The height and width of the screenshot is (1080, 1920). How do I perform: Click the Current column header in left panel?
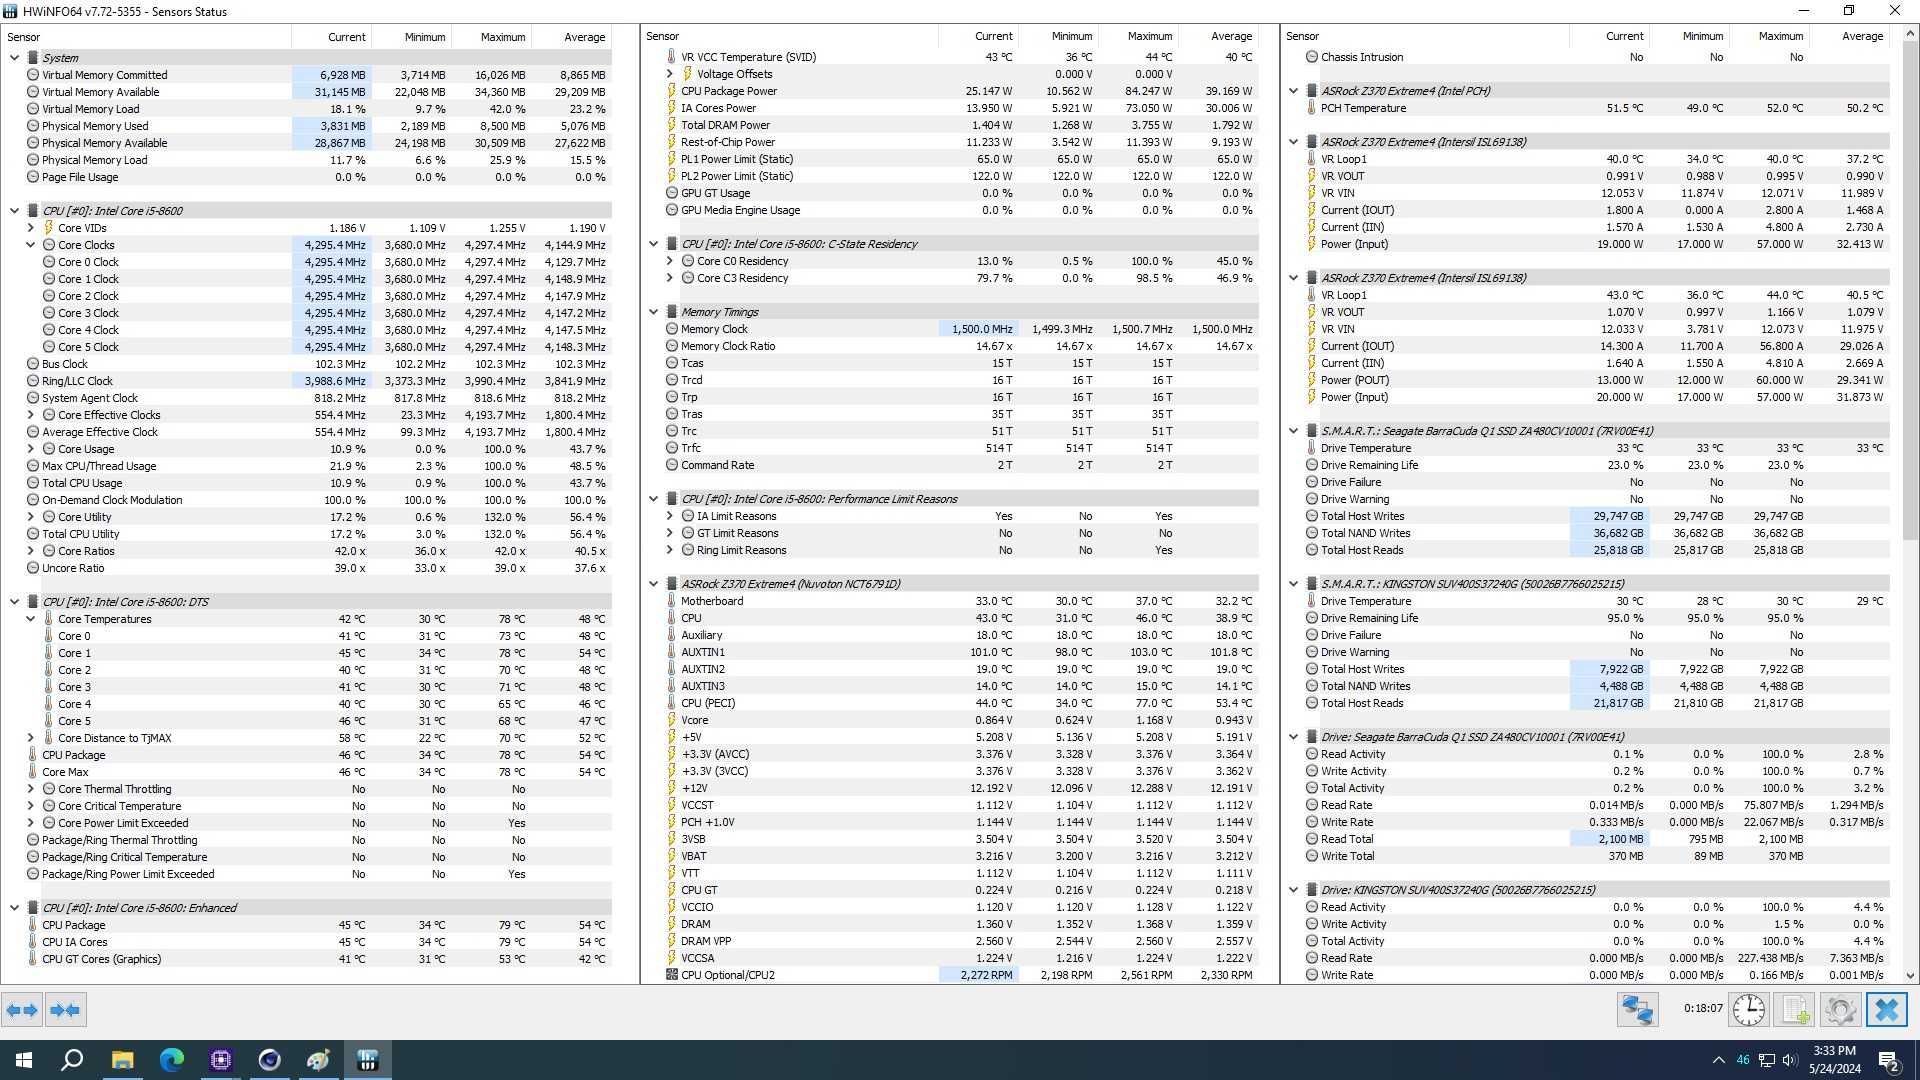pos(331,37)
